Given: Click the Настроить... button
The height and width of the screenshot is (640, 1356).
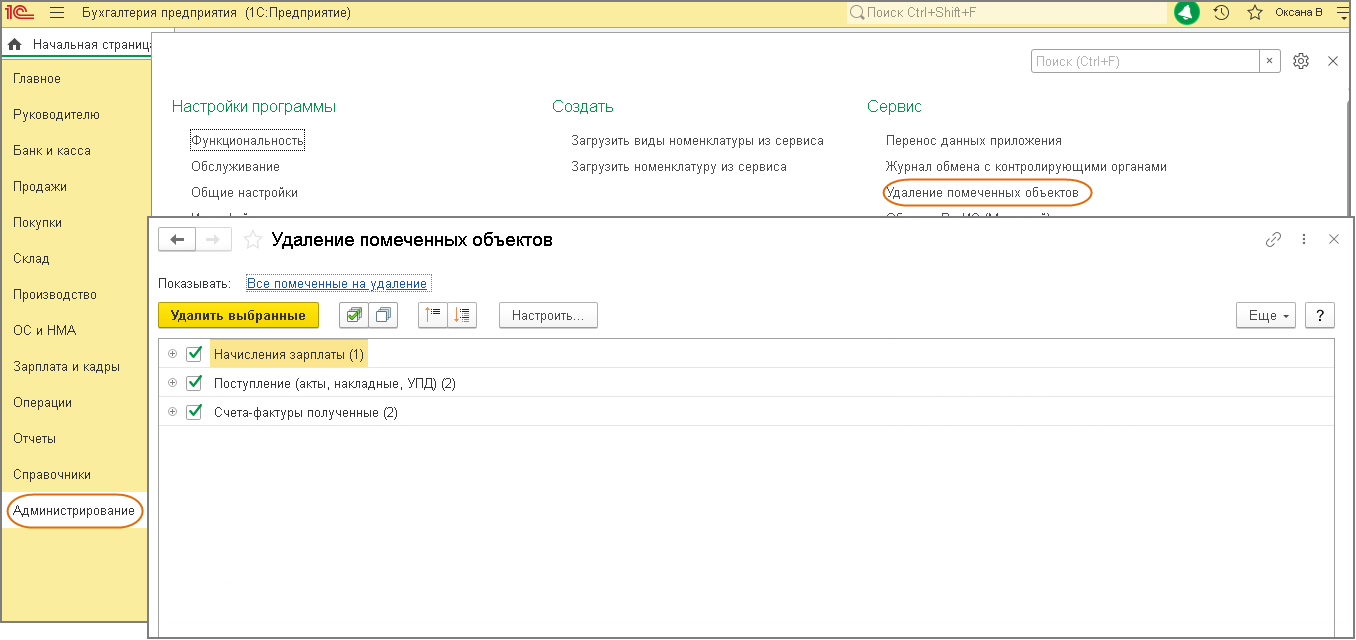Looking at the screenshot, I should [x=548, y=315].
